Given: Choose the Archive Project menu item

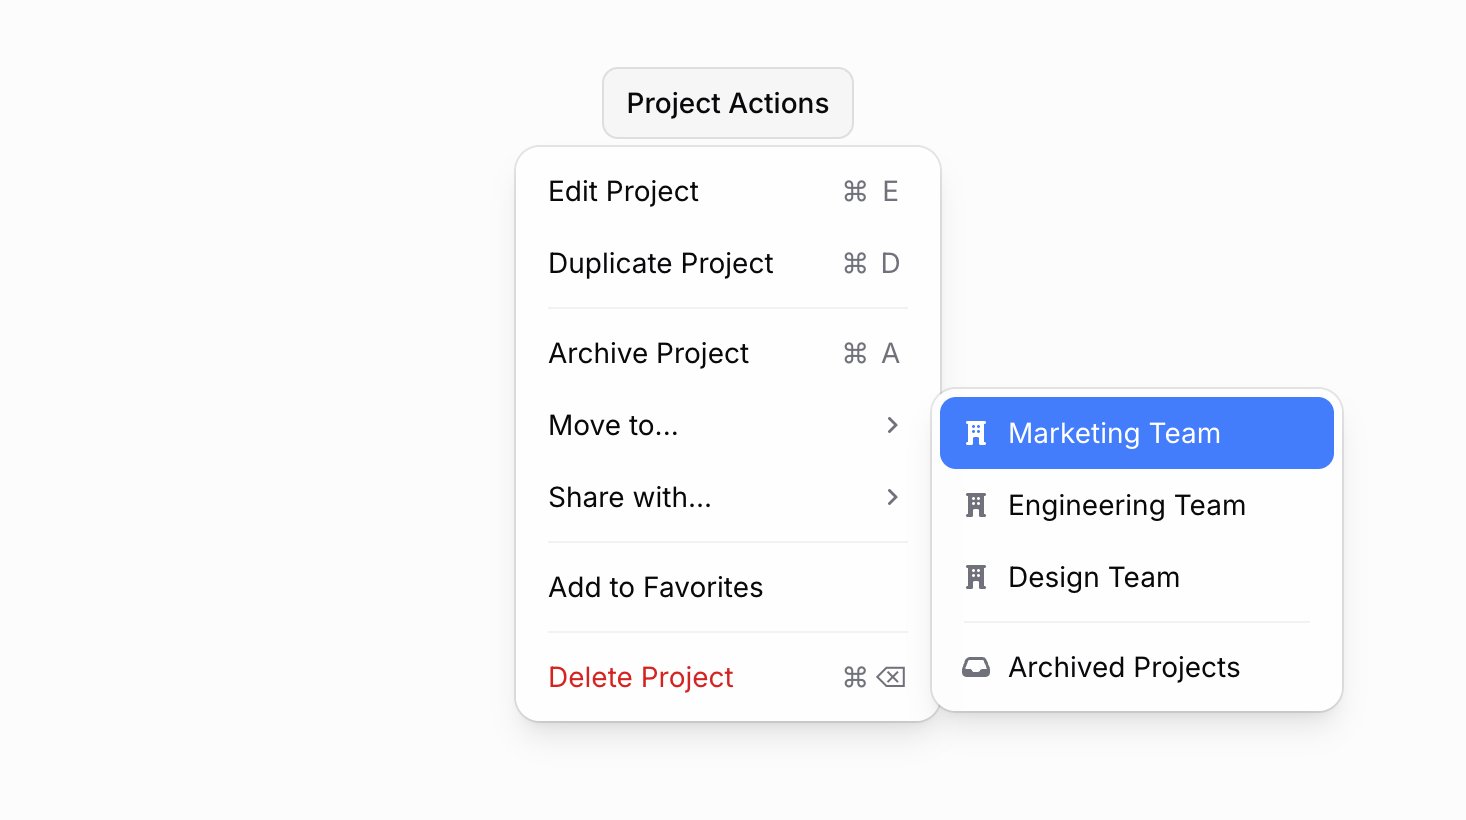Looking at the screenshot, I should pyautogui.click(x=649, y=353).
